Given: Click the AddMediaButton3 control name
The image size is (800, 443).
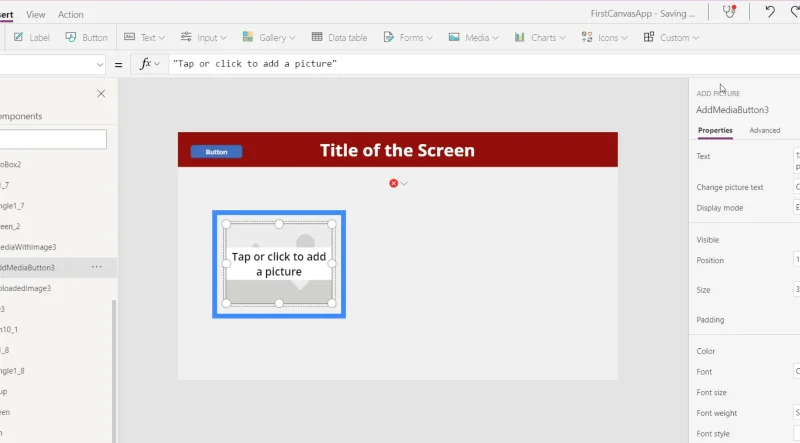Looking at the screenshot, I should tap(732, 110).
